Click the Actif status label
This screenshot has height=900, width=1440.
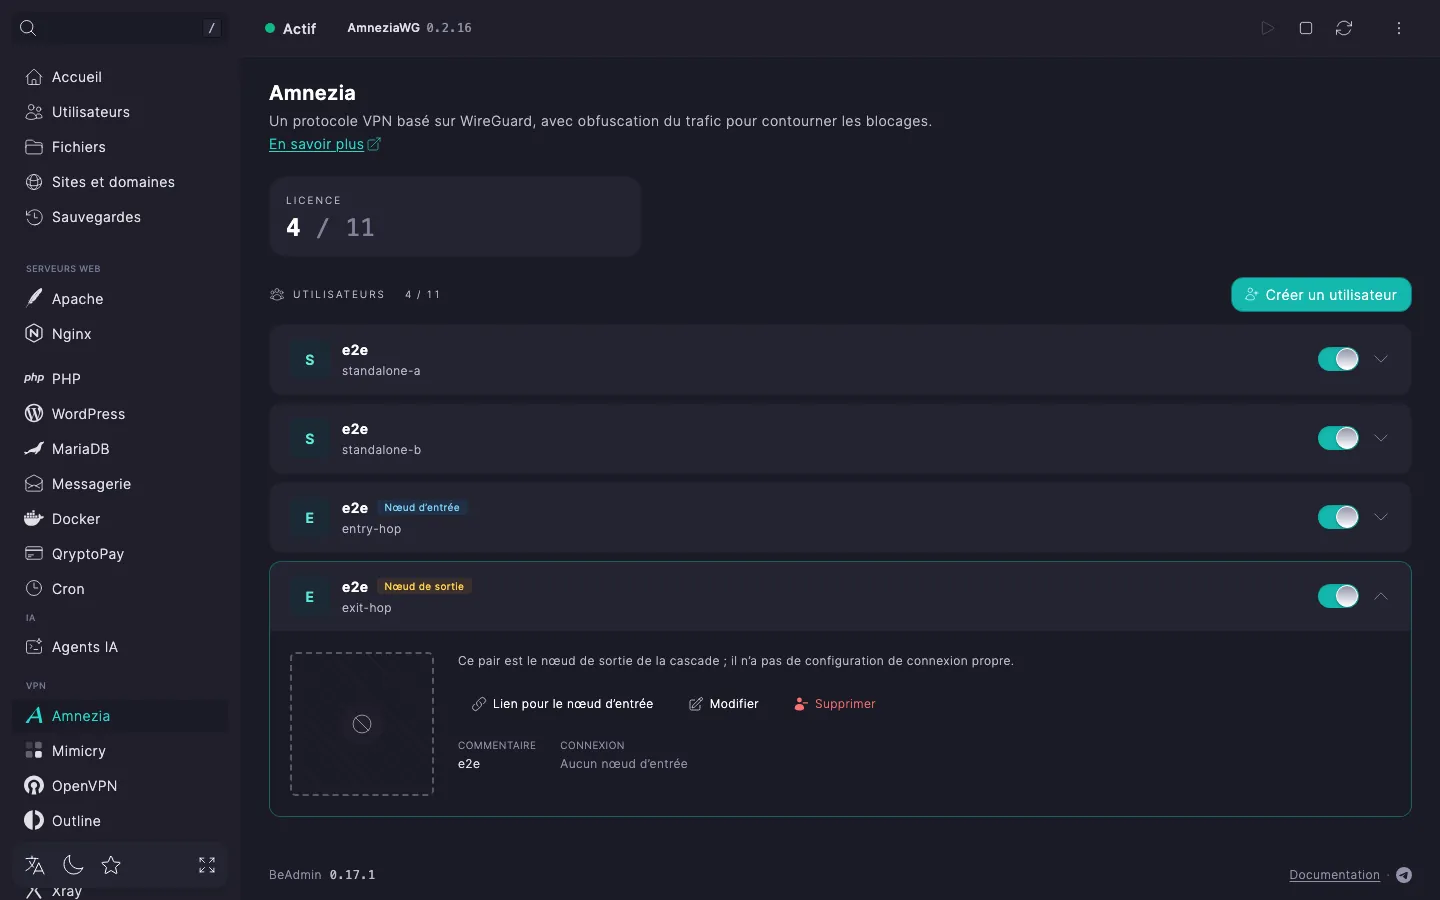coord(299,29)
